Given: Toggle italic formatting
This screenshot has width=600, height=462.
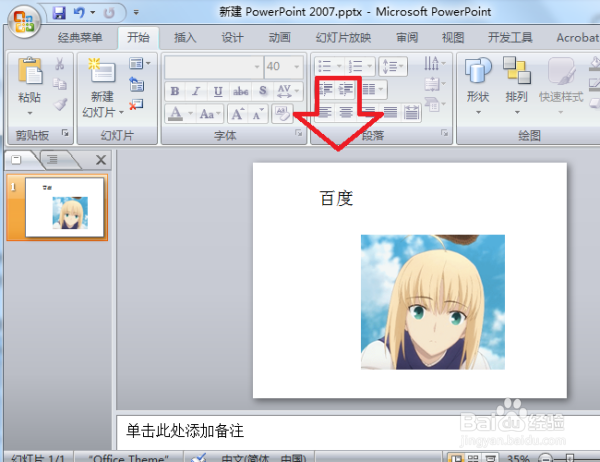Looking at the screenshot, I should (196, 91).
